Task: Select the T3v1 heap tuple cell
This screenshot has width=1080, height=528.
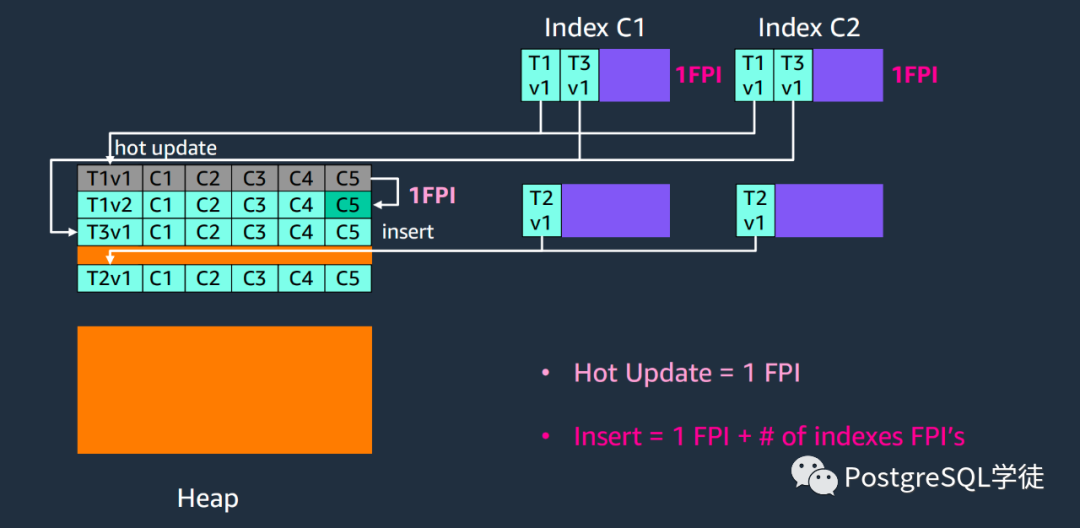Action: click(x=110, y=232)
